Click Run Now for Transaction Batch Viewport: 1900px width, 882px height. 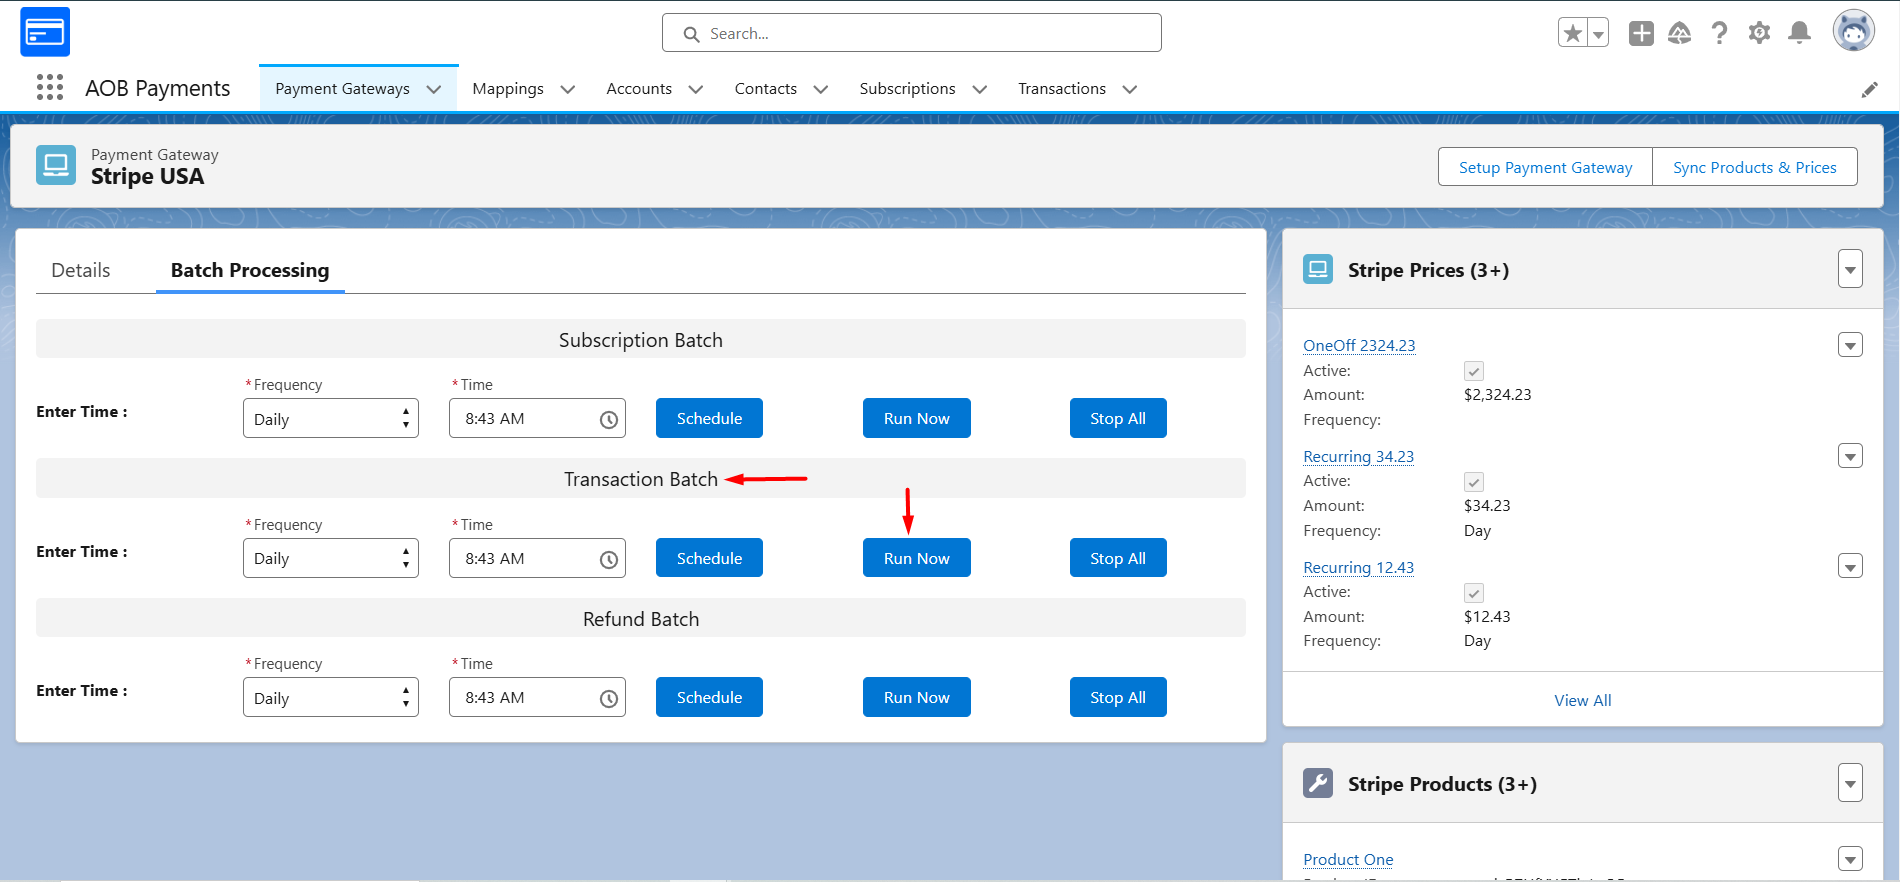click(x=917, y=558)
